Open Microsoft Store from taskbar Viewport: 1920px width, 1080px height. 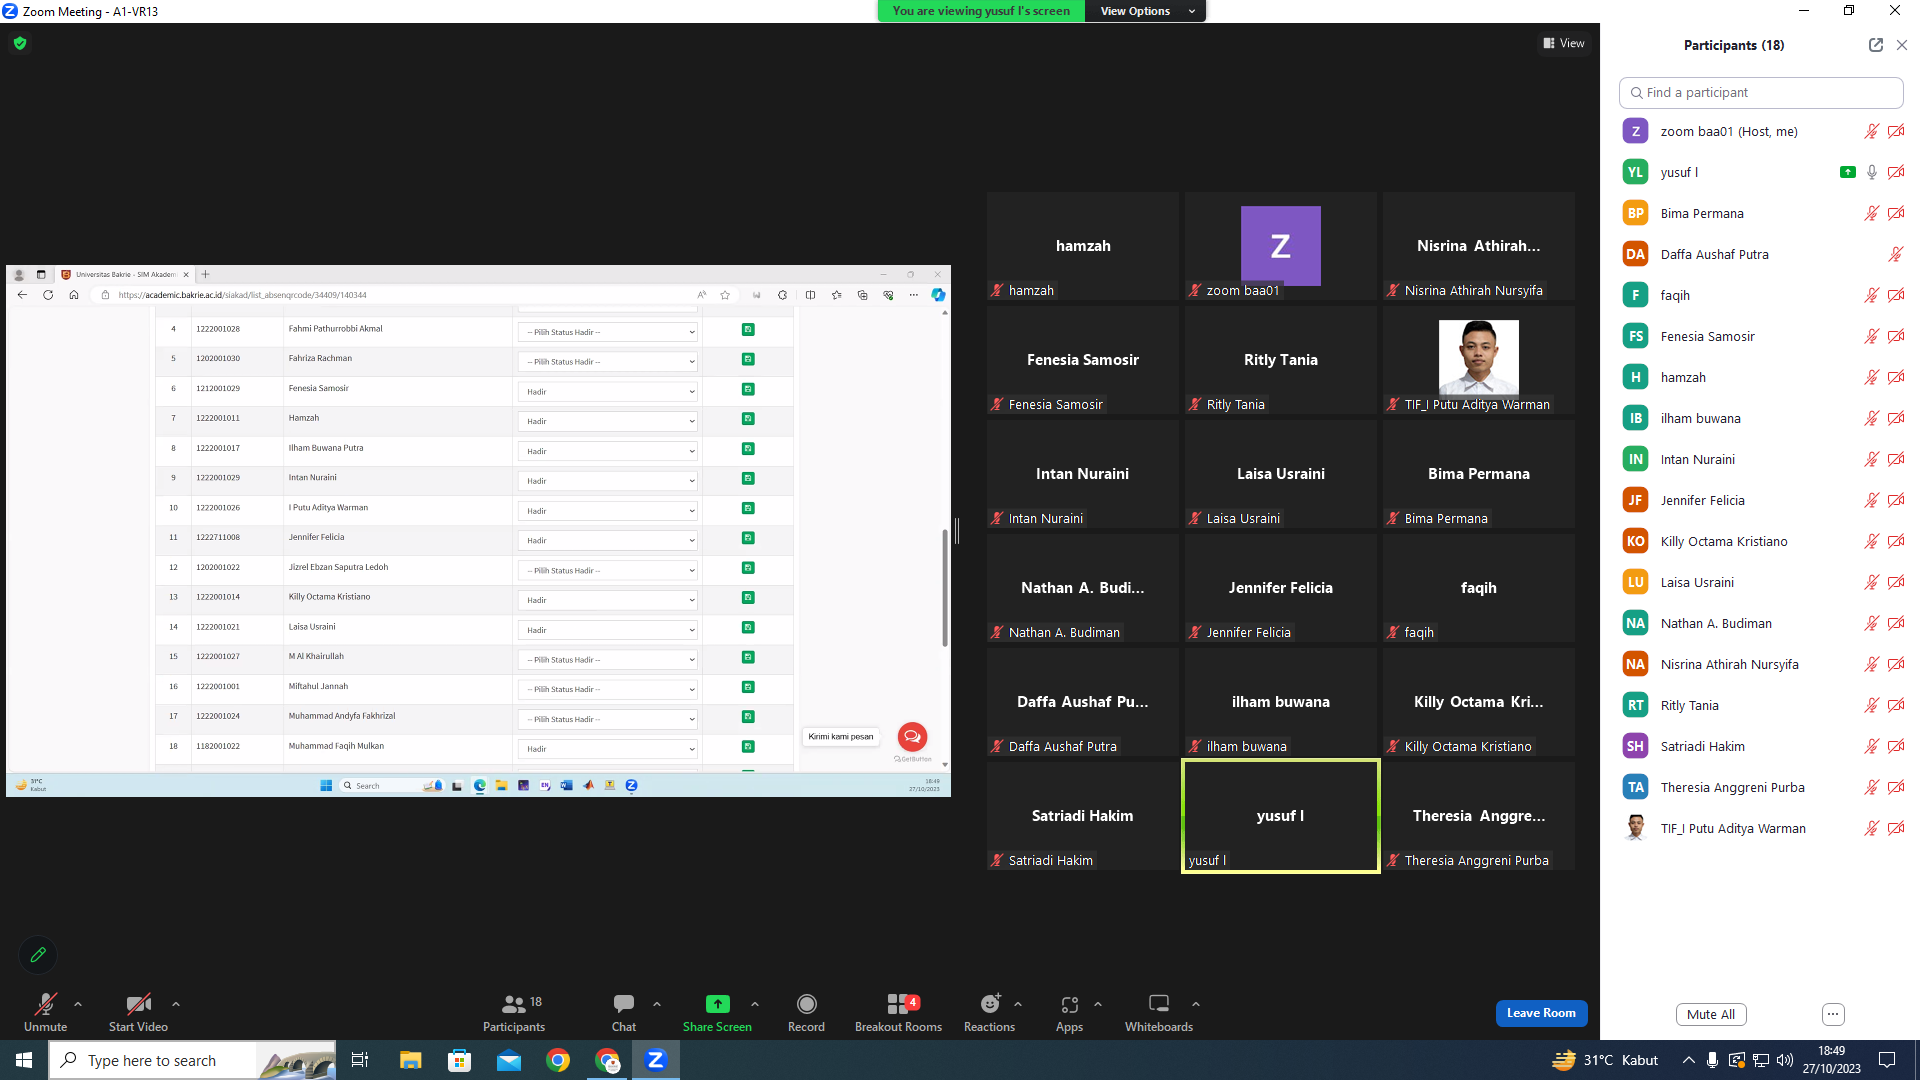pyautogui.click(x=459, y=1060)
